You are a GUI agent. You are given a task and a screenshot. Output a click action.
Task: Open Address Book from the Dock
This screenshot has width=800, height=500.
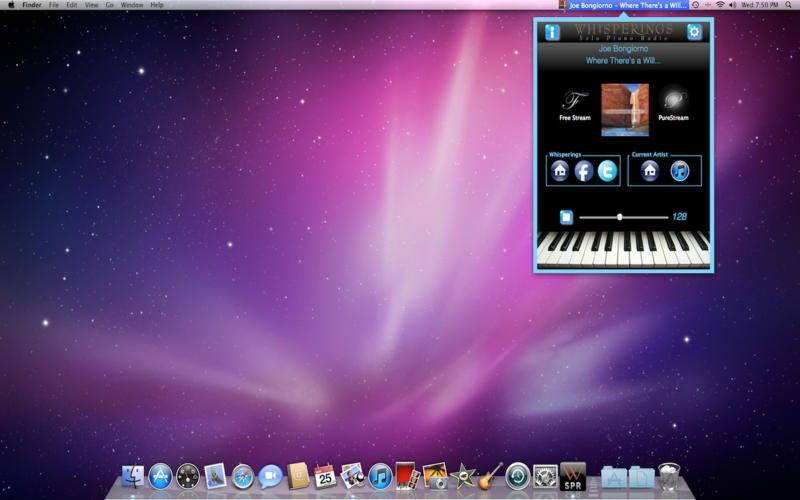[298, 476]
